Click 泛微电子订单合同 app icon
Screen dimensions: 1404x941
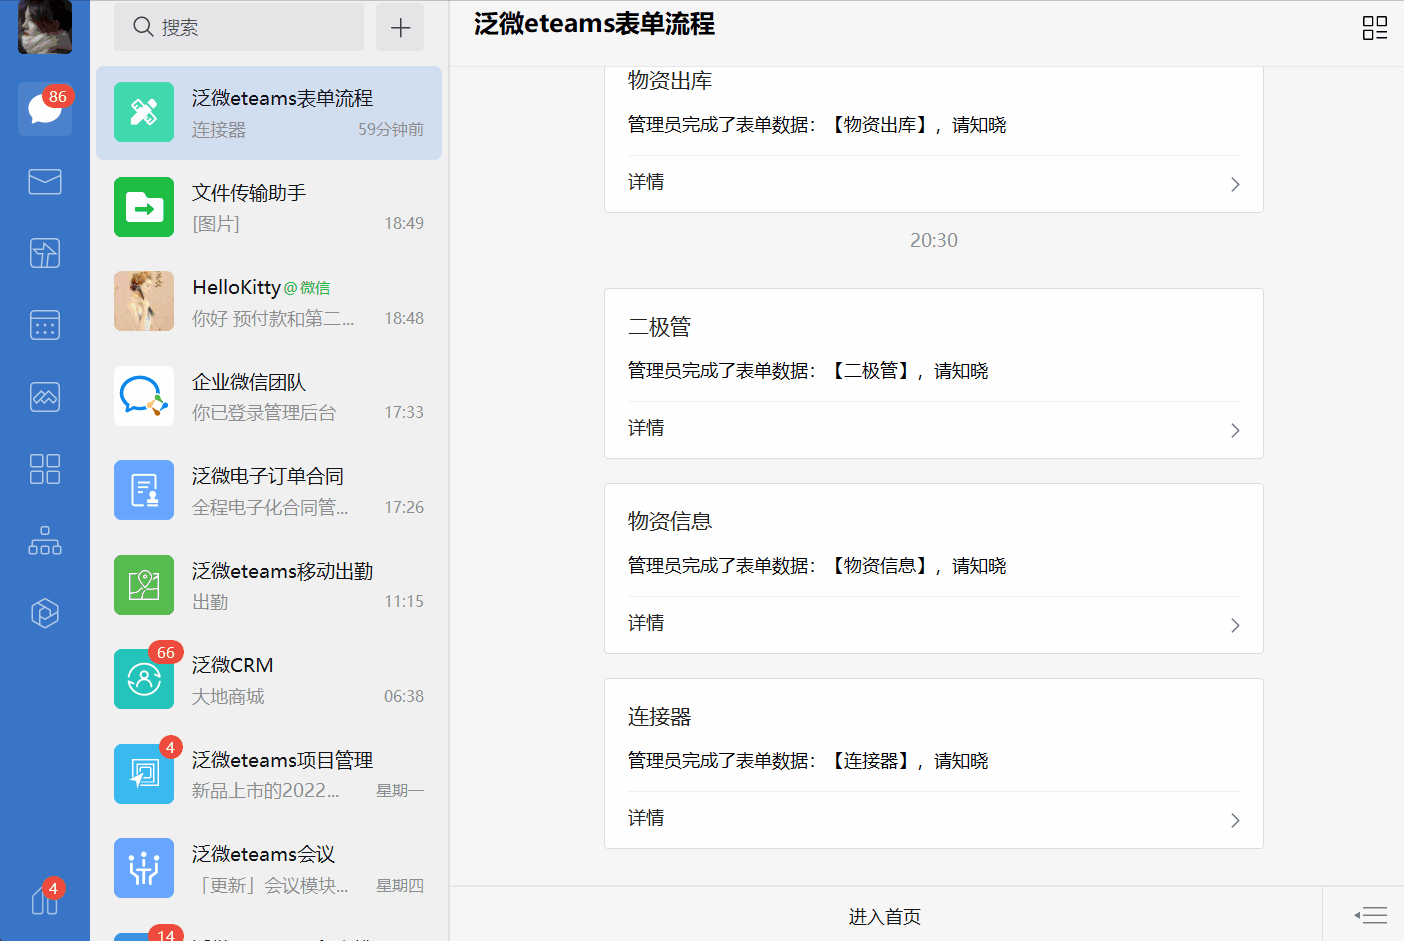(144, 490)
